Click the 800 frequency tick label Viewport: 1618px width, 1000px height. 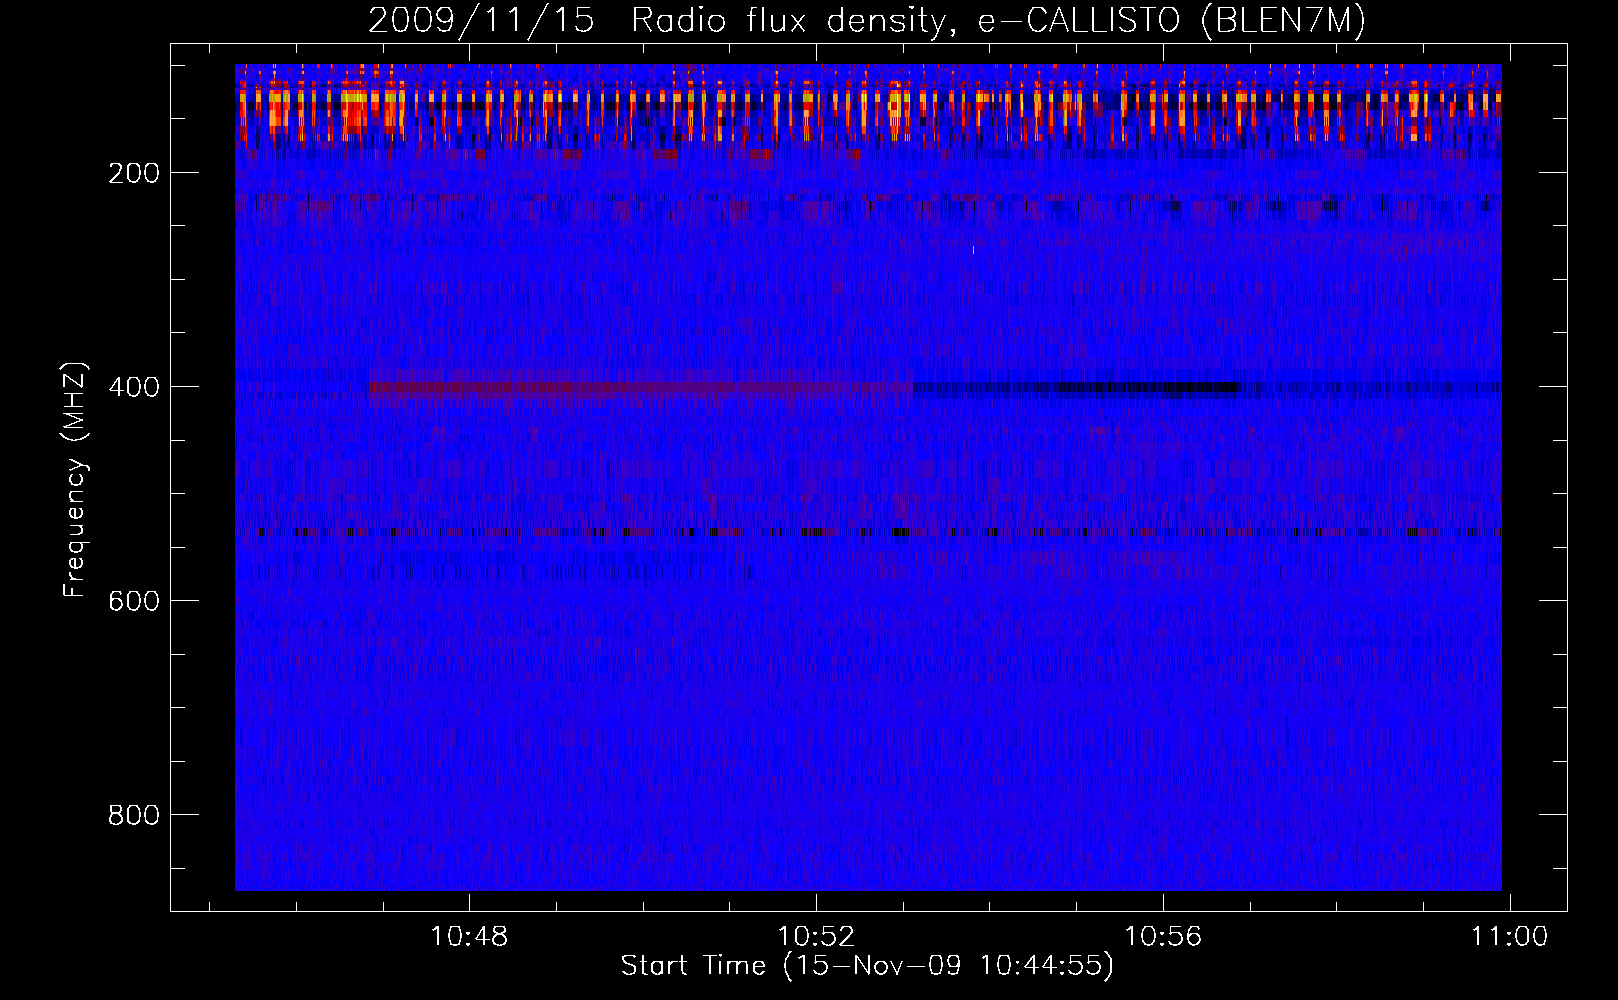(x=135, y=815)
